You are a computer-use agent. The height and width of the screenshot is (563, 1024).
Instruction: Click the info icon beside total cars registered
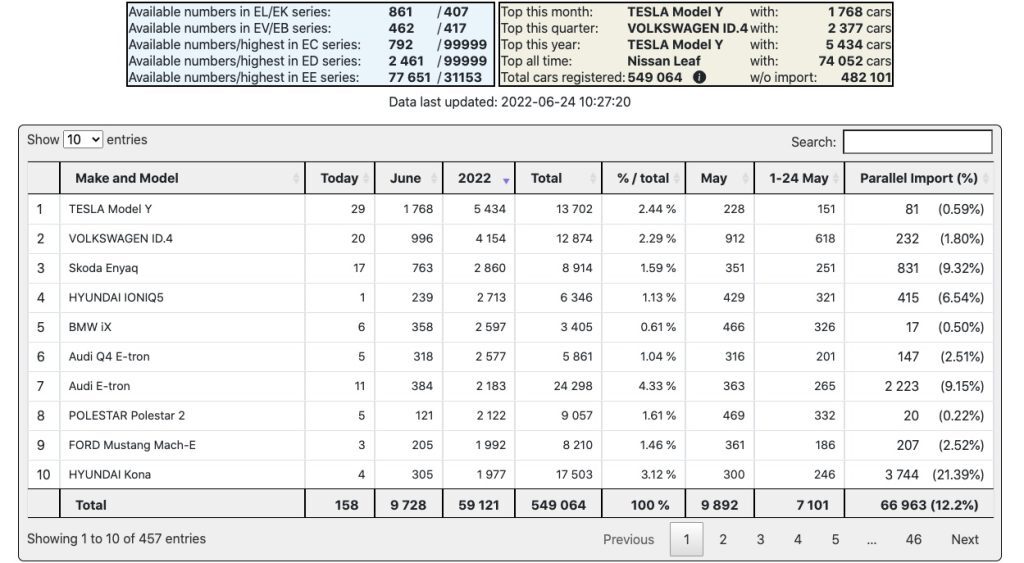coord(699,77)
